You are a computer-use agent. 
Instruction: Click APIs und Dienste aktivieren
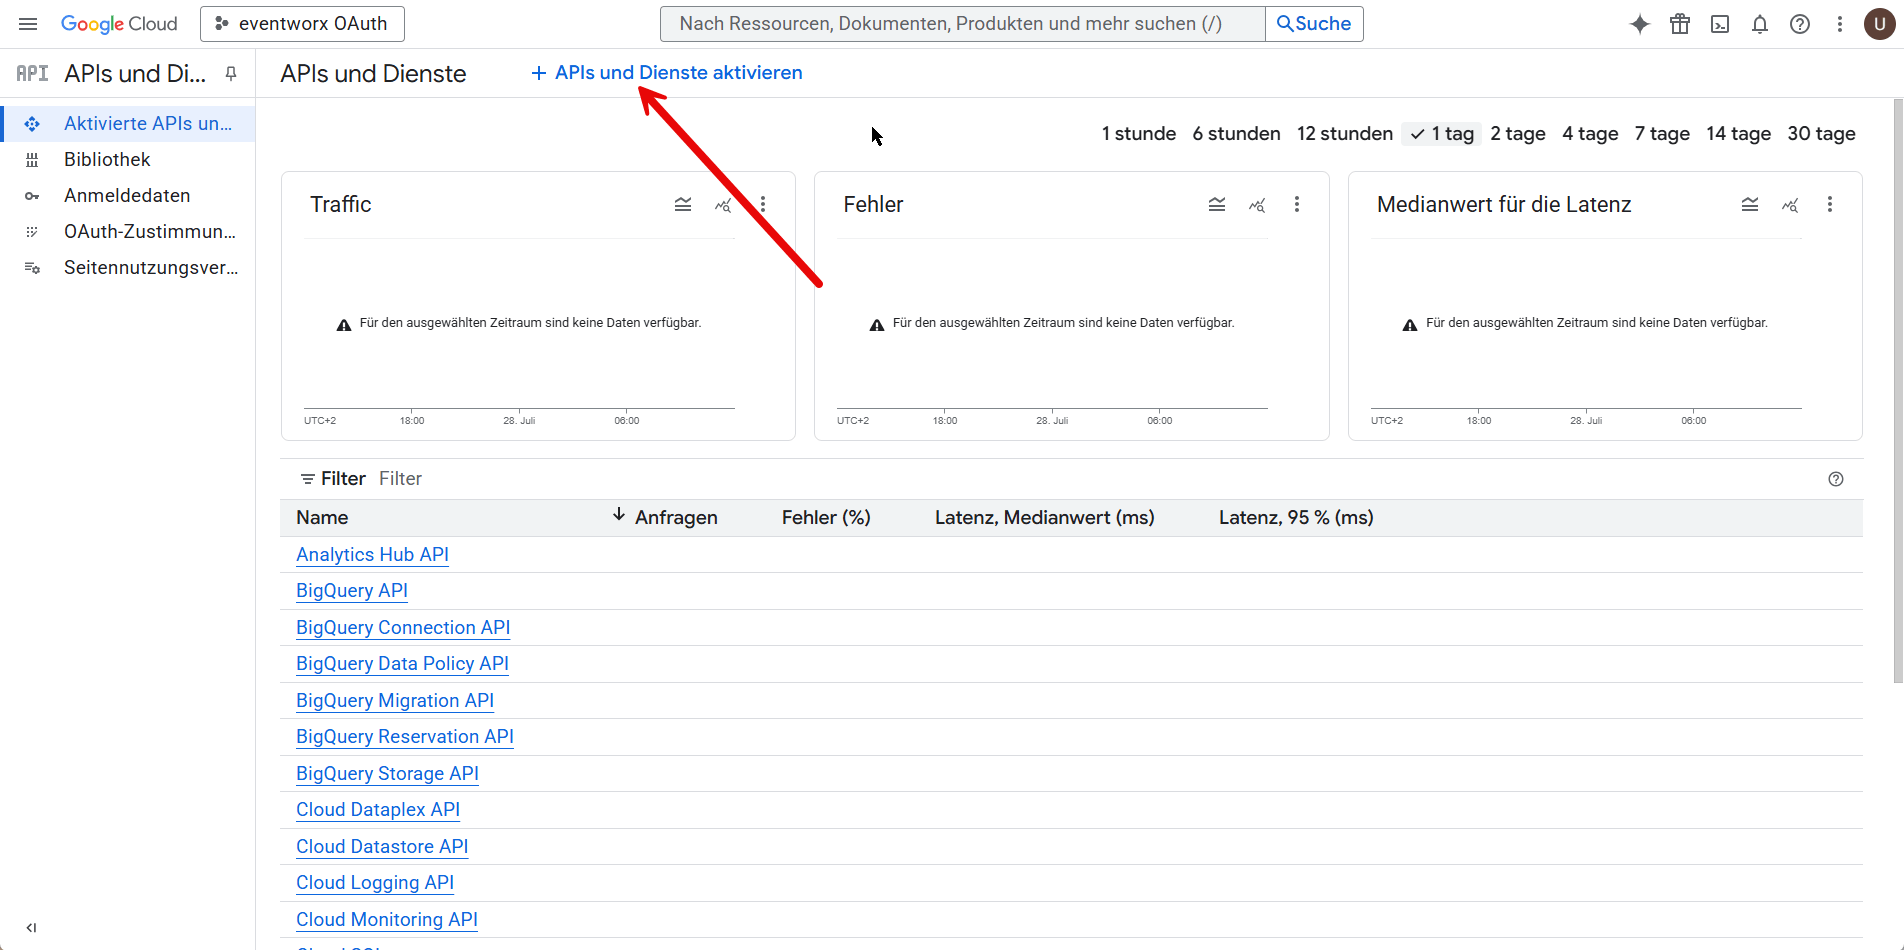click(666, 73)
